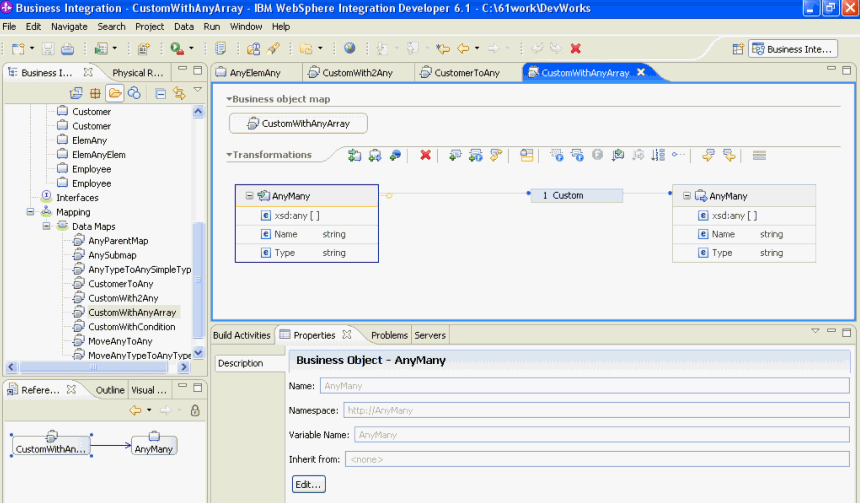
Task: Collapse the Mapping tree node
Action: click(31, 212)
